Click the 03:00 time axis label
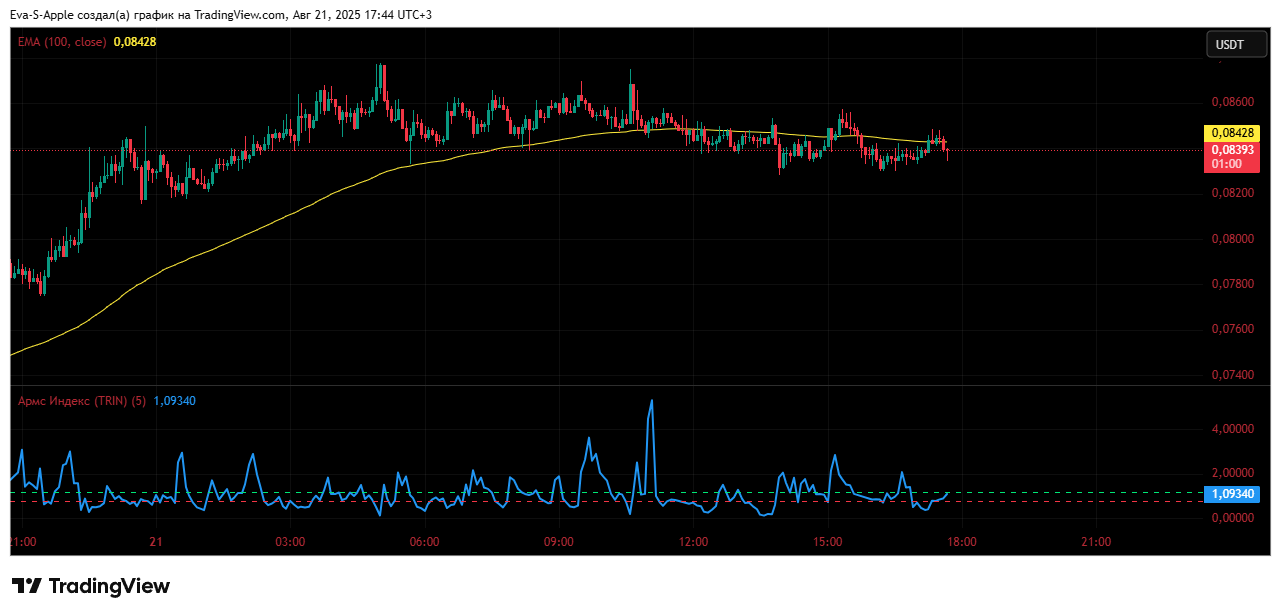 point(290,542)
